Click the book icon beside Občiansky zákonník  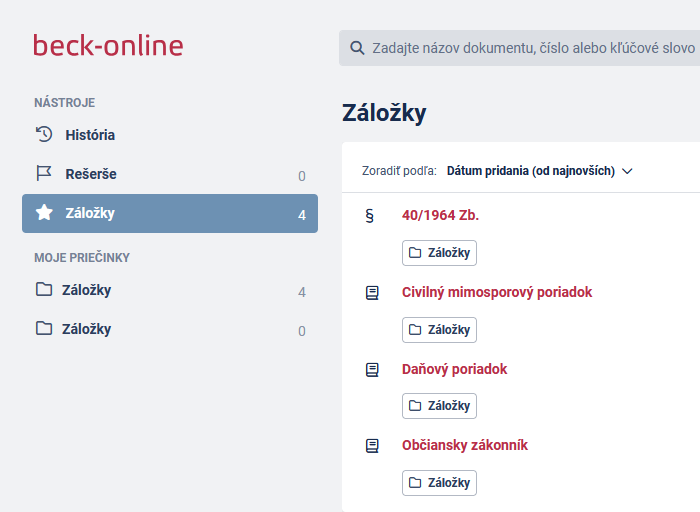click(372, 445)
